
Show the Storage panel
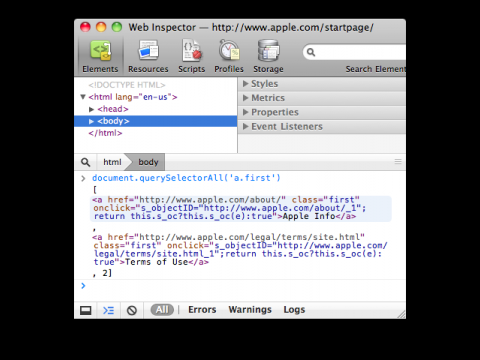(268, 56)
